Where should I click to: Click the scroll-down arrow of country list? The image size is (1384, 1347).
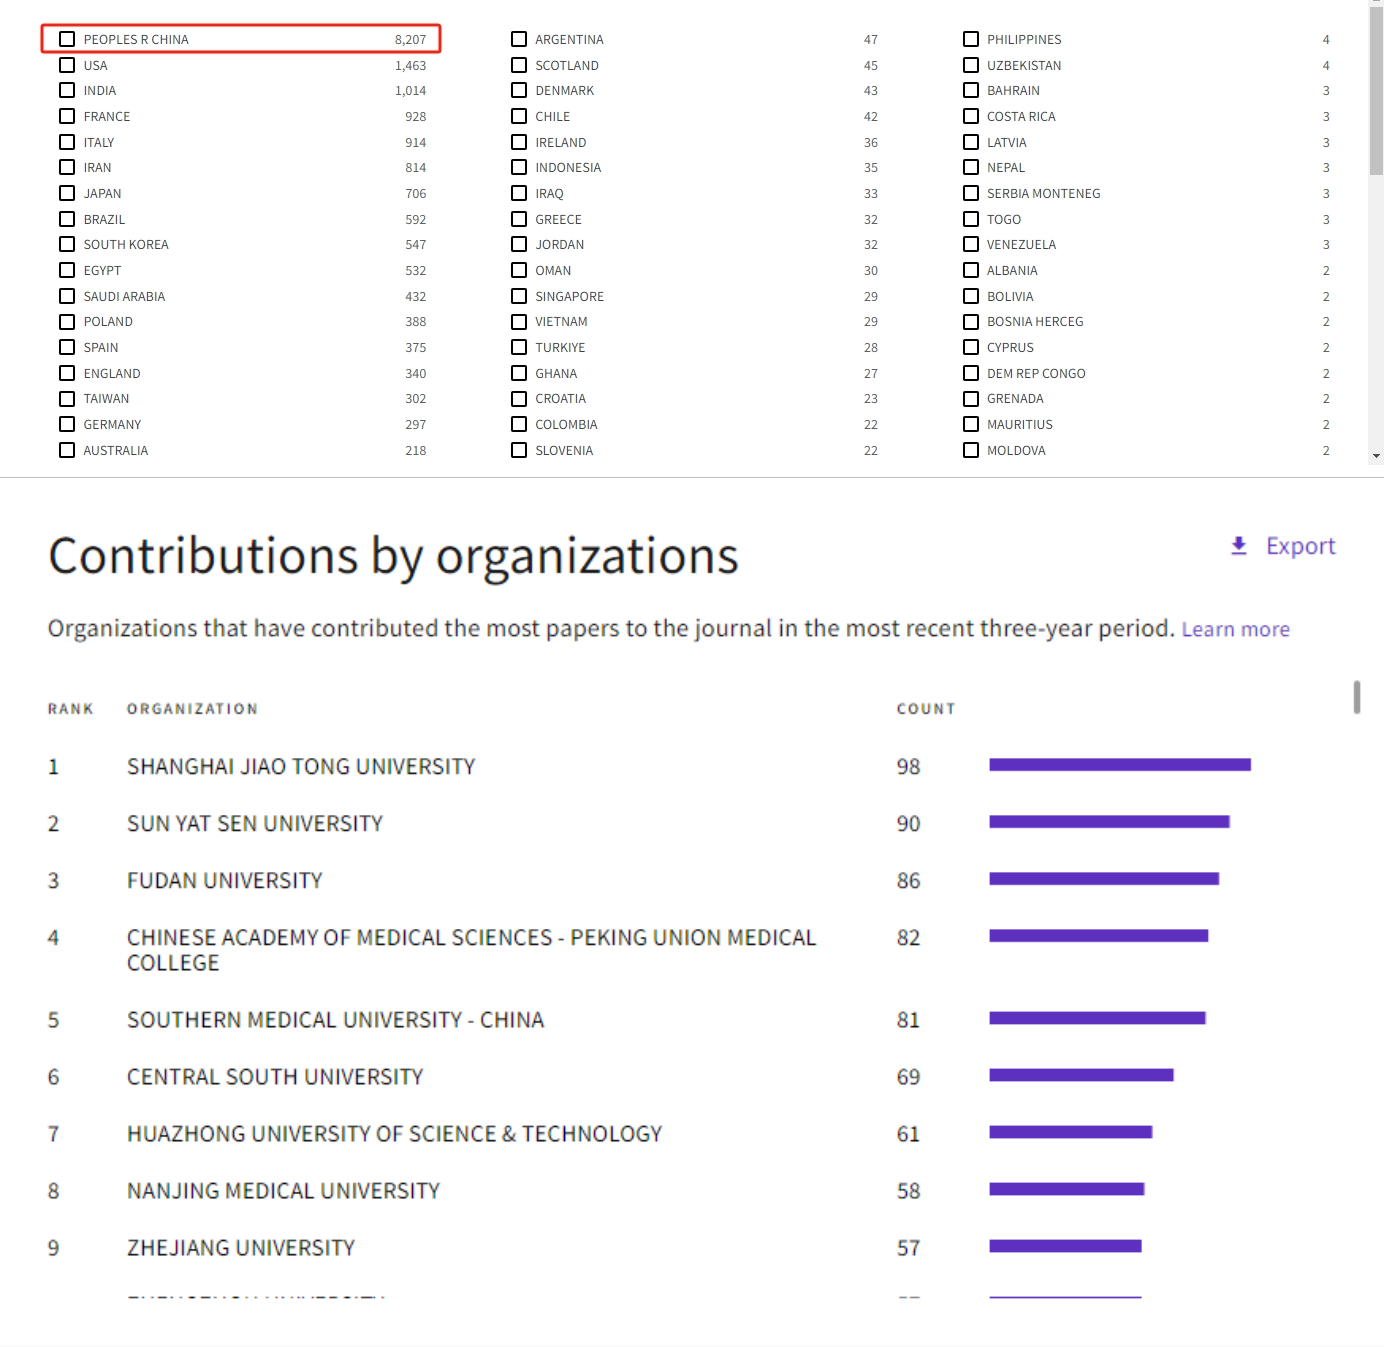click(x=1376, y=456)
